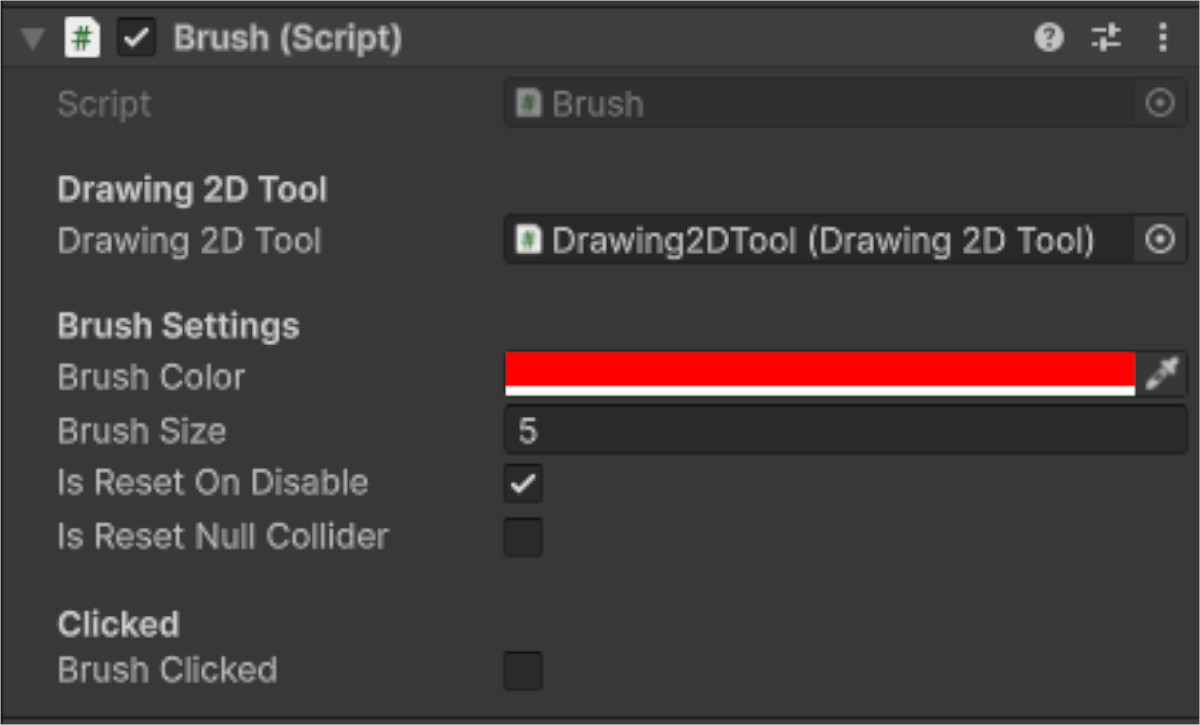The height and width of the screenshot is (725, 1200).
Task: Tick the Brush Clicked checkbox
Action: click(523, 670)
